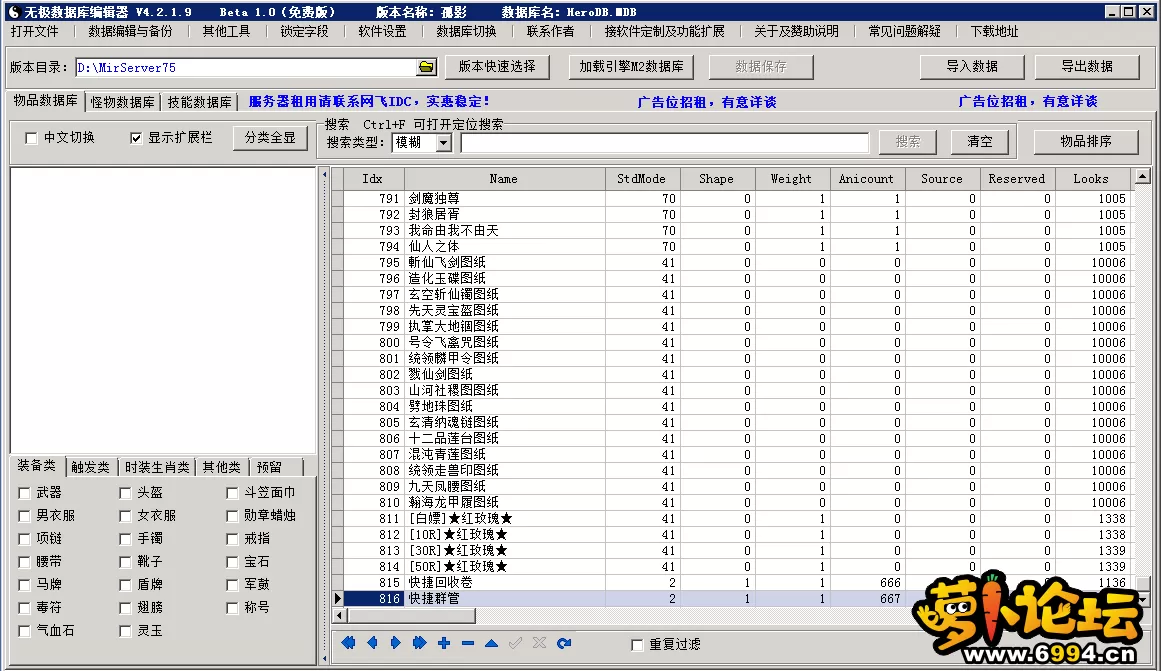Click the 物品排序 button

coord(1086,141)
